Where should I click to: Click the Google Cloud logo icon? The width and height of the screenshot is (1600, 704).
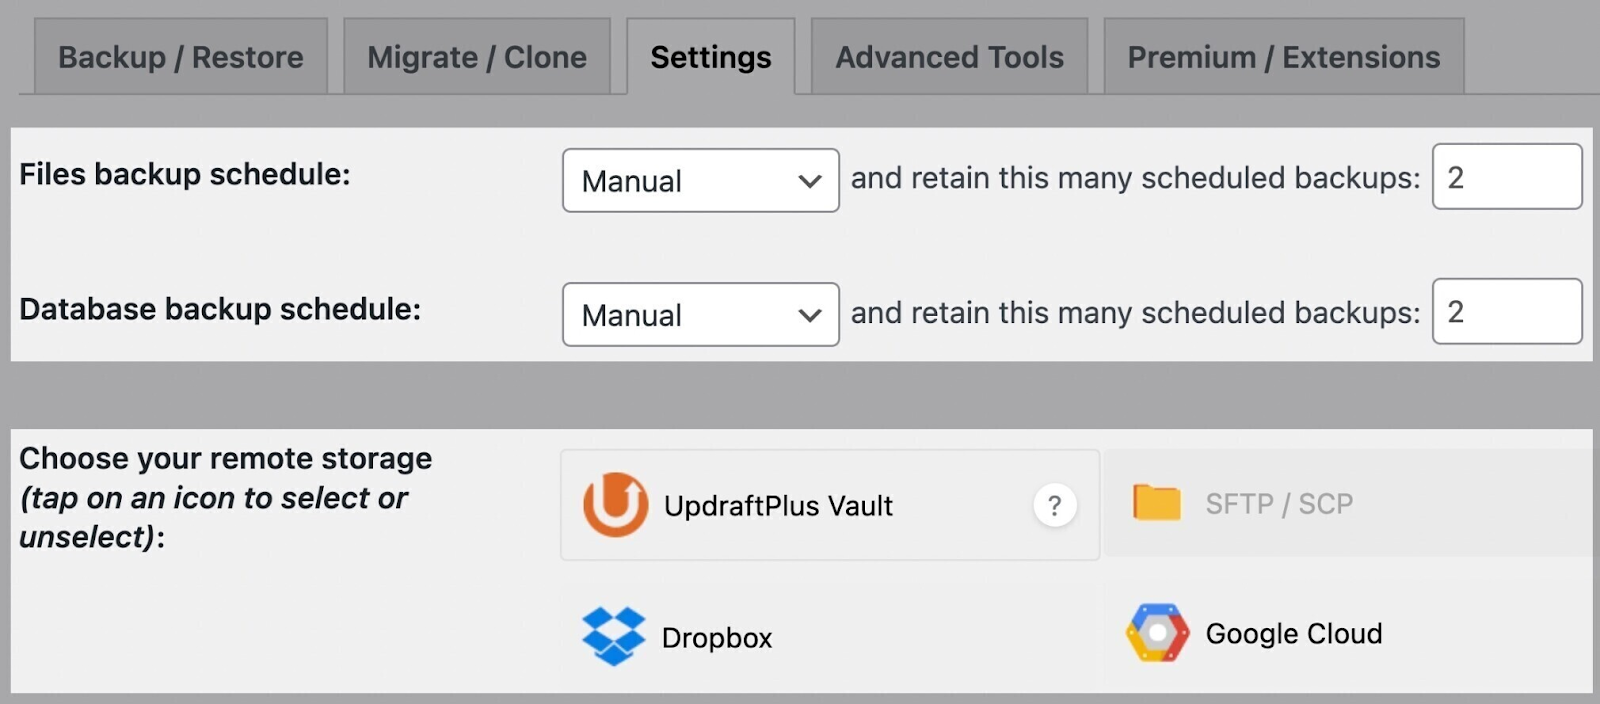(x=1157, y=633)
